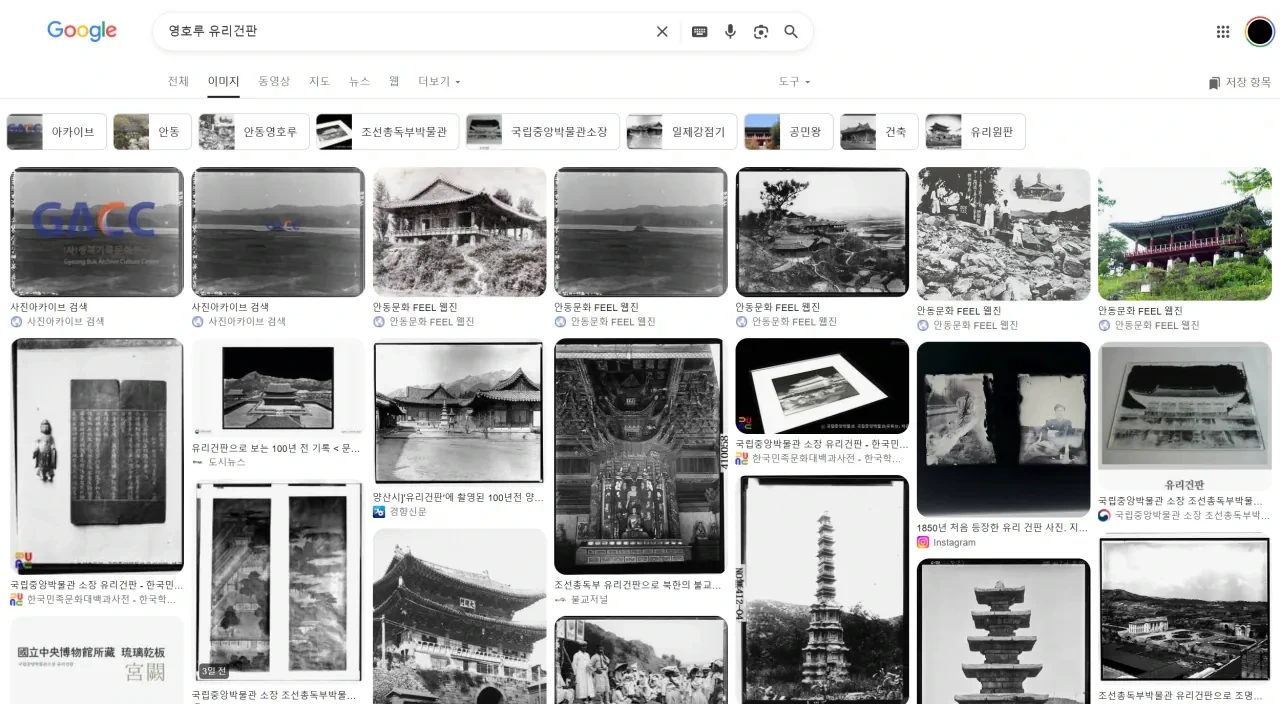Open the 지도 tab
The width and height of the screenshot is (1280, 704).
point(319,81)
